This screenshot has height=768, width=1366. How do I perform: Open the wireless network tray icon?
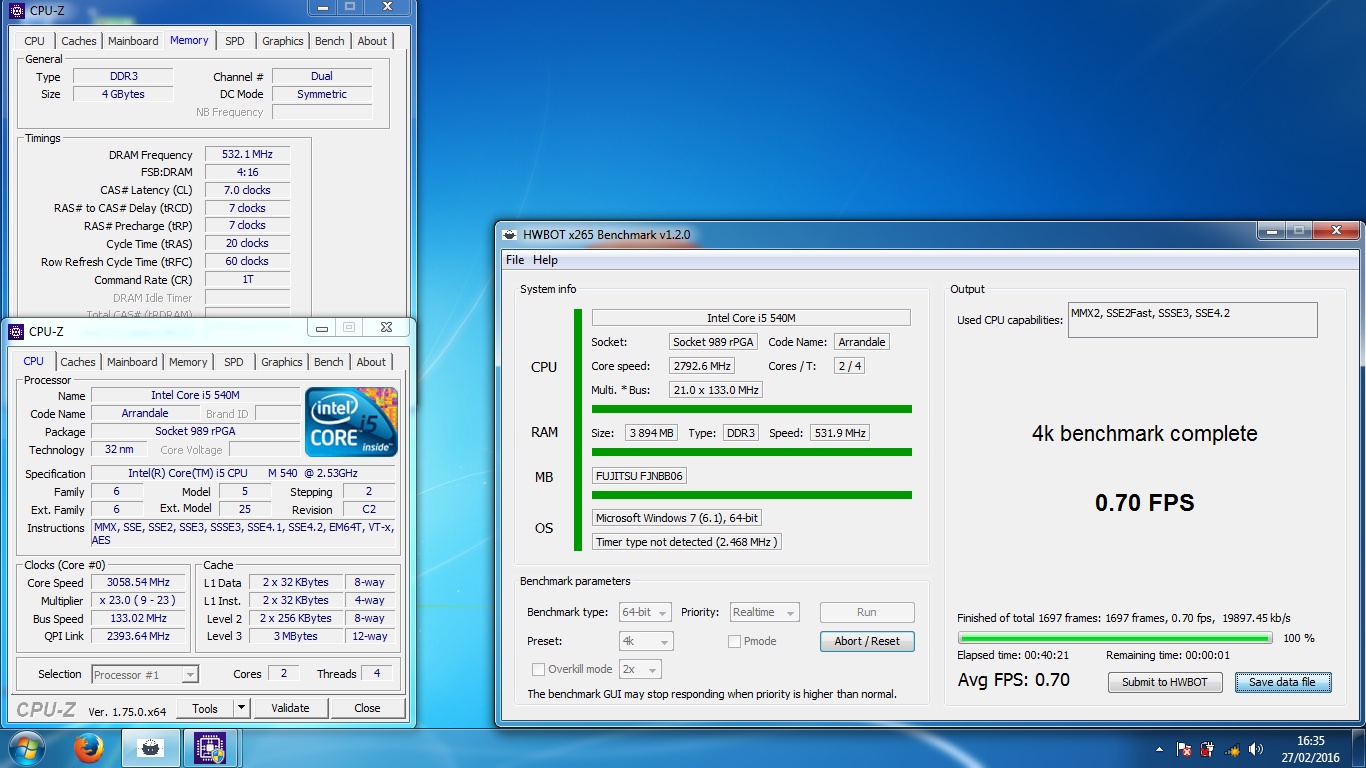point(1232,749)
